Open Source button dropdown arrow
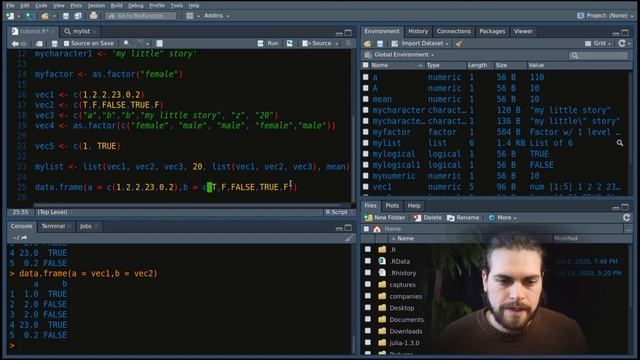This screenshot has width=640, height=360. coord(337,43)
